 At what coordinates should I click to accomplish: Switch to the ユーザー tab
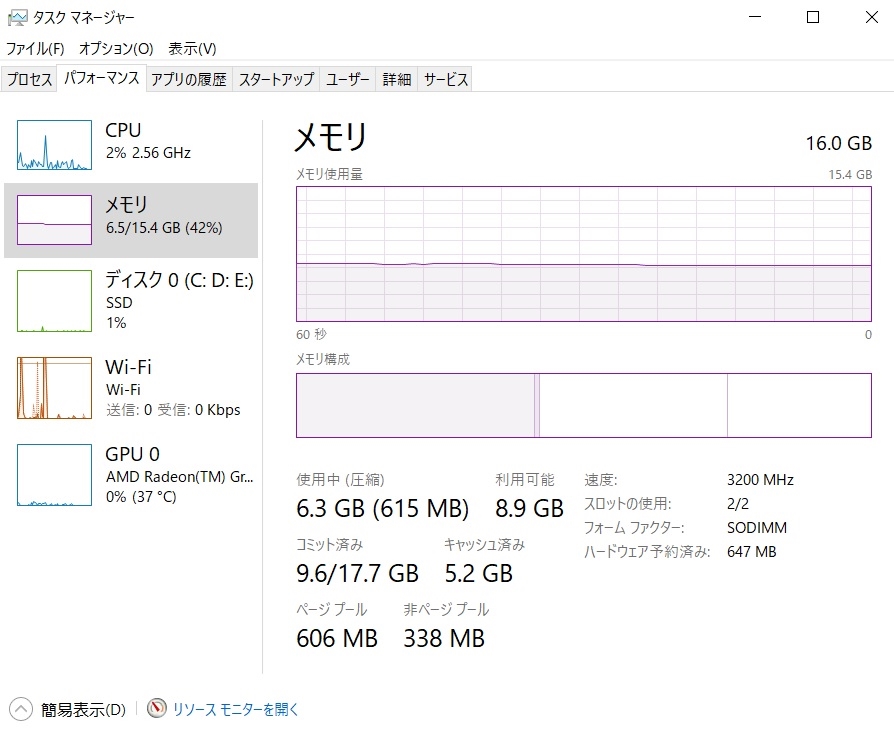point(348,80)
